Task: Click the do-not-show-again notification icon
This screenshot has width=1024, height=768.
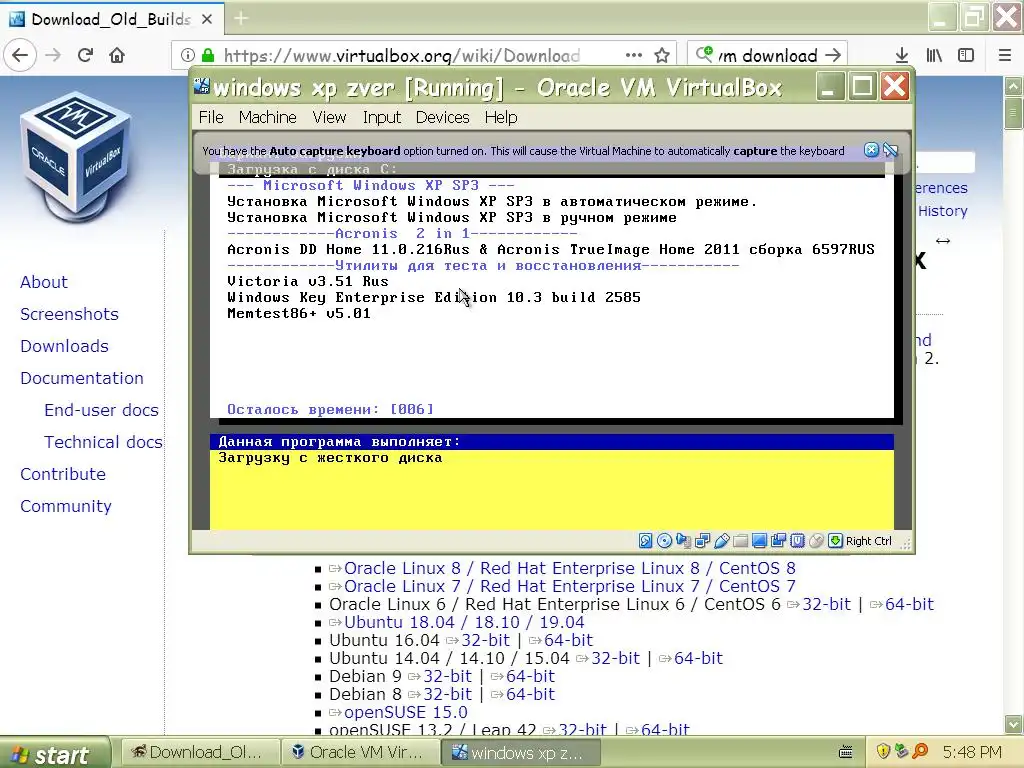Action: tap(890, 150)
